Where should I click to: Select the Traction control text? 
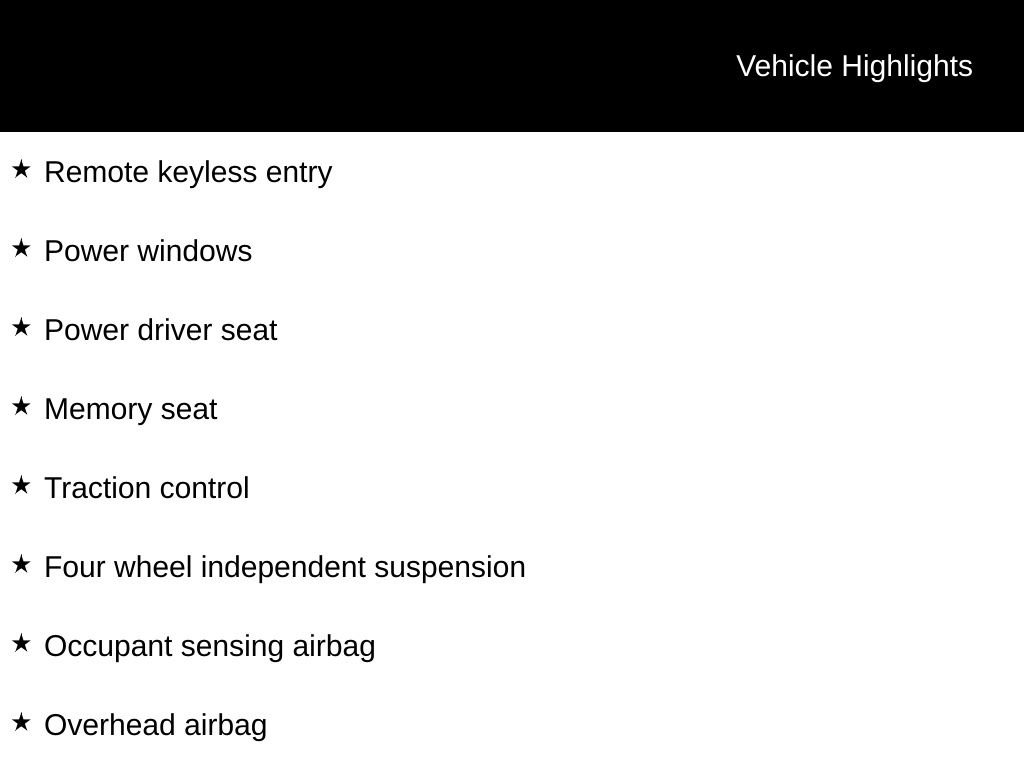[147, 488]
